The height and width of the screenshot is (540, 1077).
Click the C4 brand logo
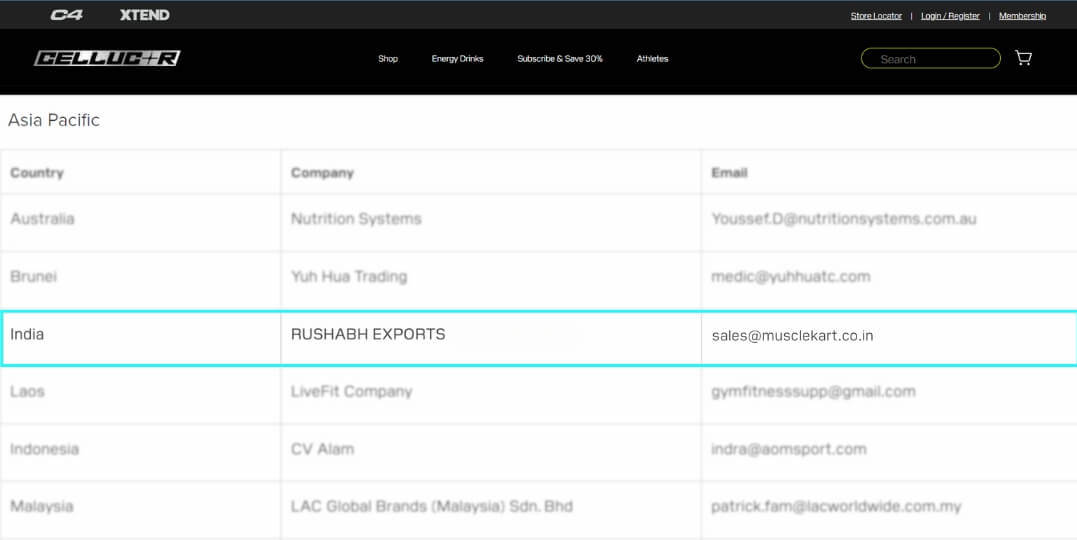(67, 15)
